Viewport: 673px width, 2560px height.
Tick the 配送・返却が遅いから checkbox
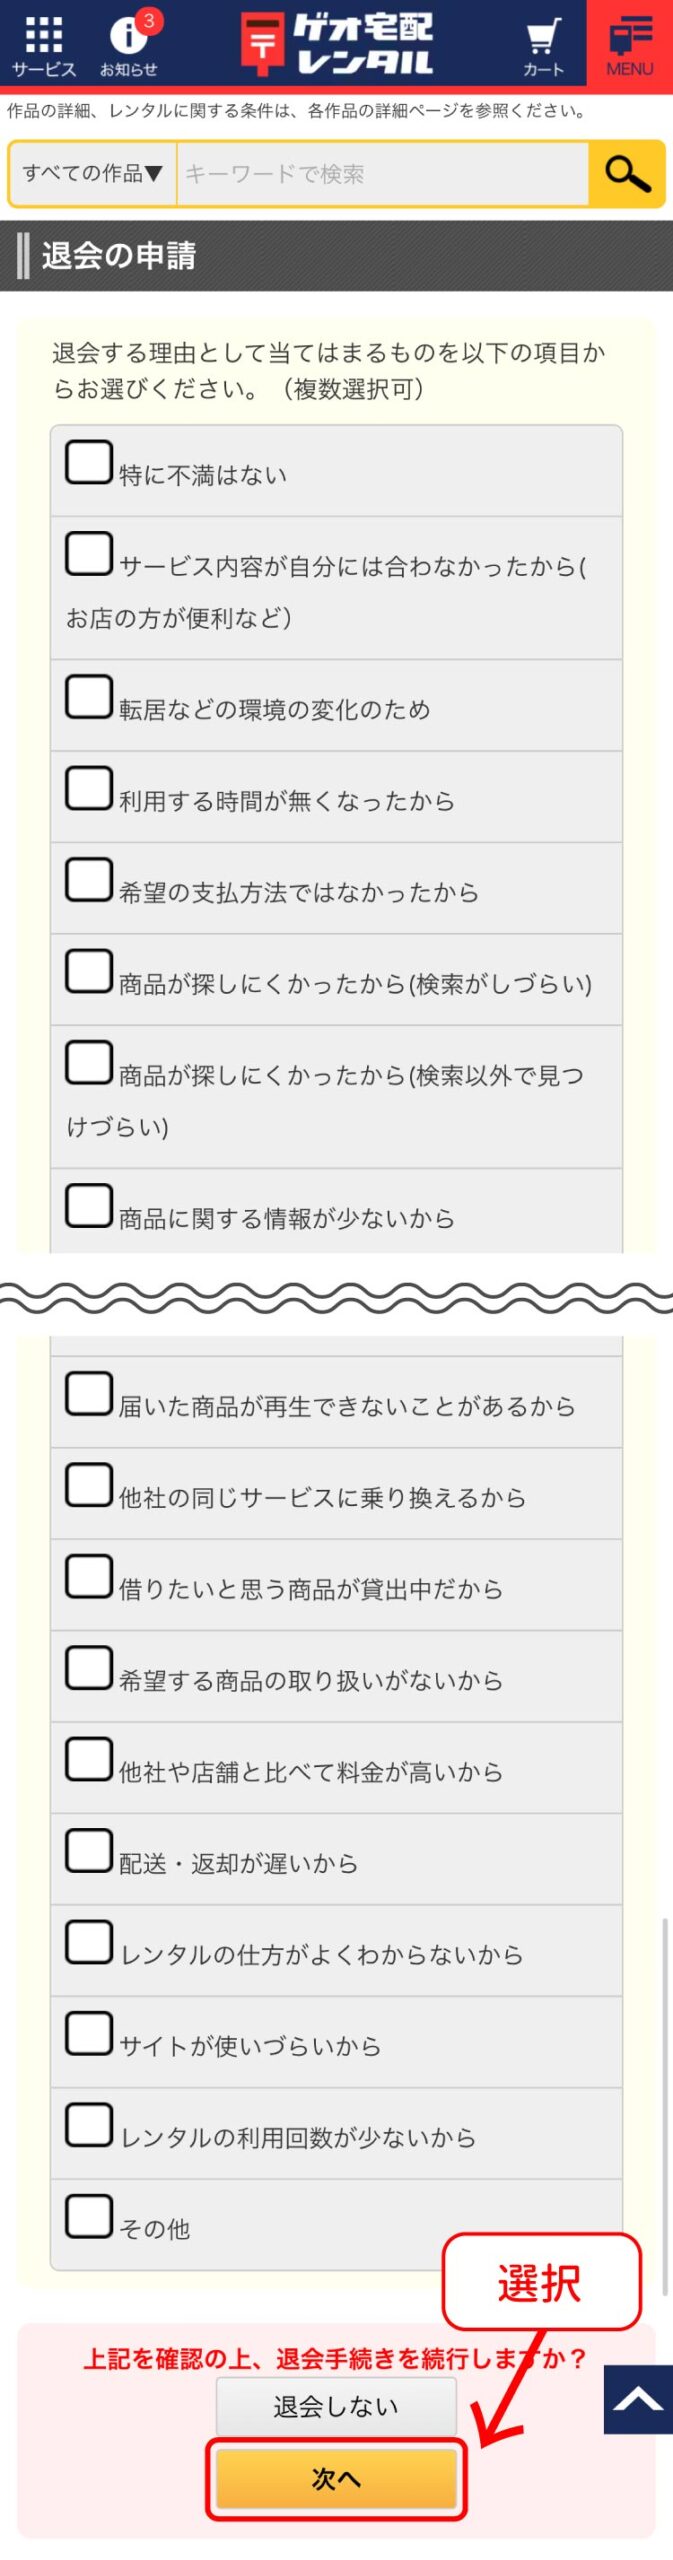(x=89, y=1851)
